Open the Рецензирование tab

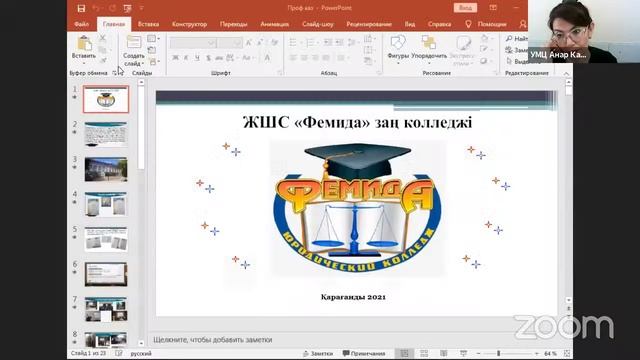(369, 24)
